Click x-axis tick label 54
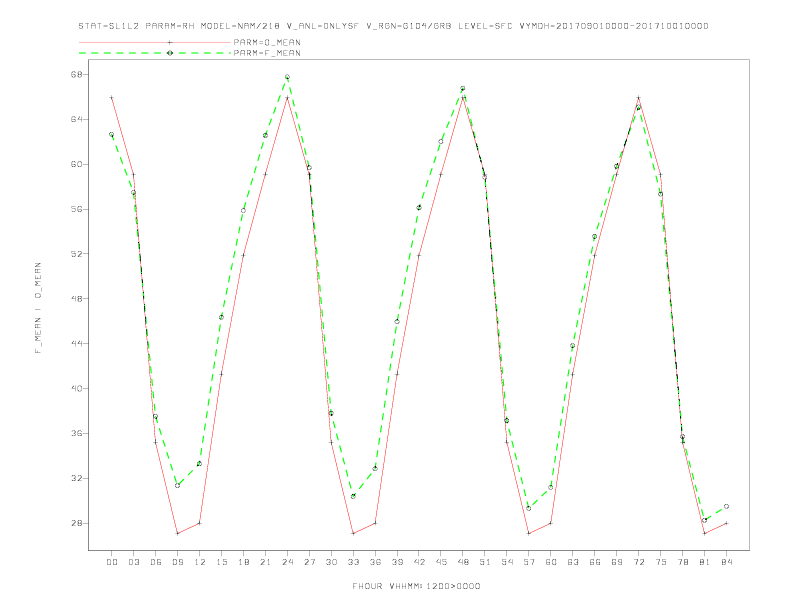The image size is (792, 612). (507, 562)
